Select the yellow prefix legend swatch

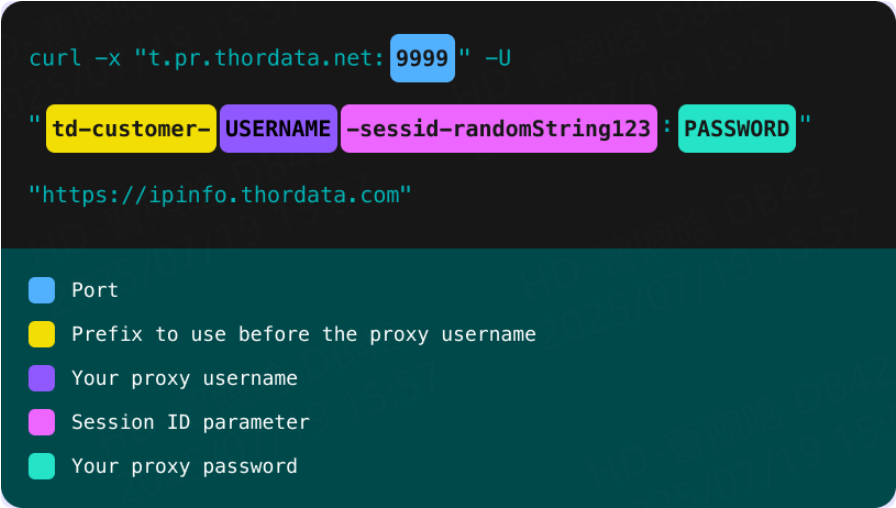click(42, 334)
